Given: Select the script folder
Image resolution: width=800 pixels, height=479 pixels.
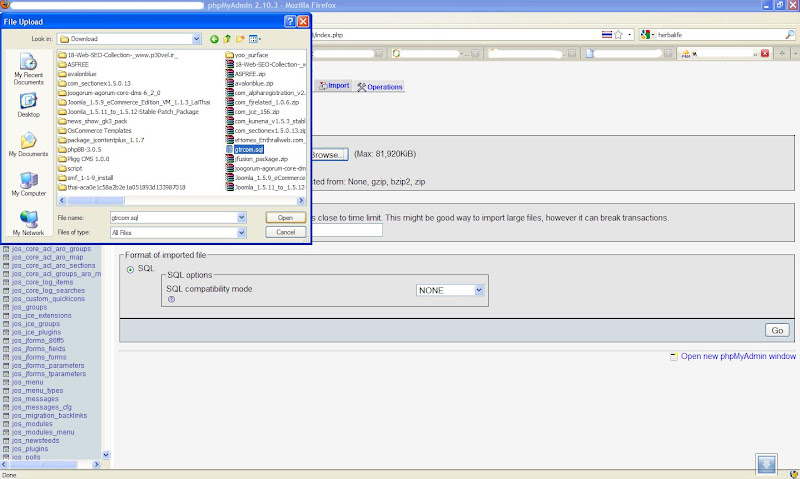Looking at the screenshot, I should pyautogui.click(x=70, y=168).
